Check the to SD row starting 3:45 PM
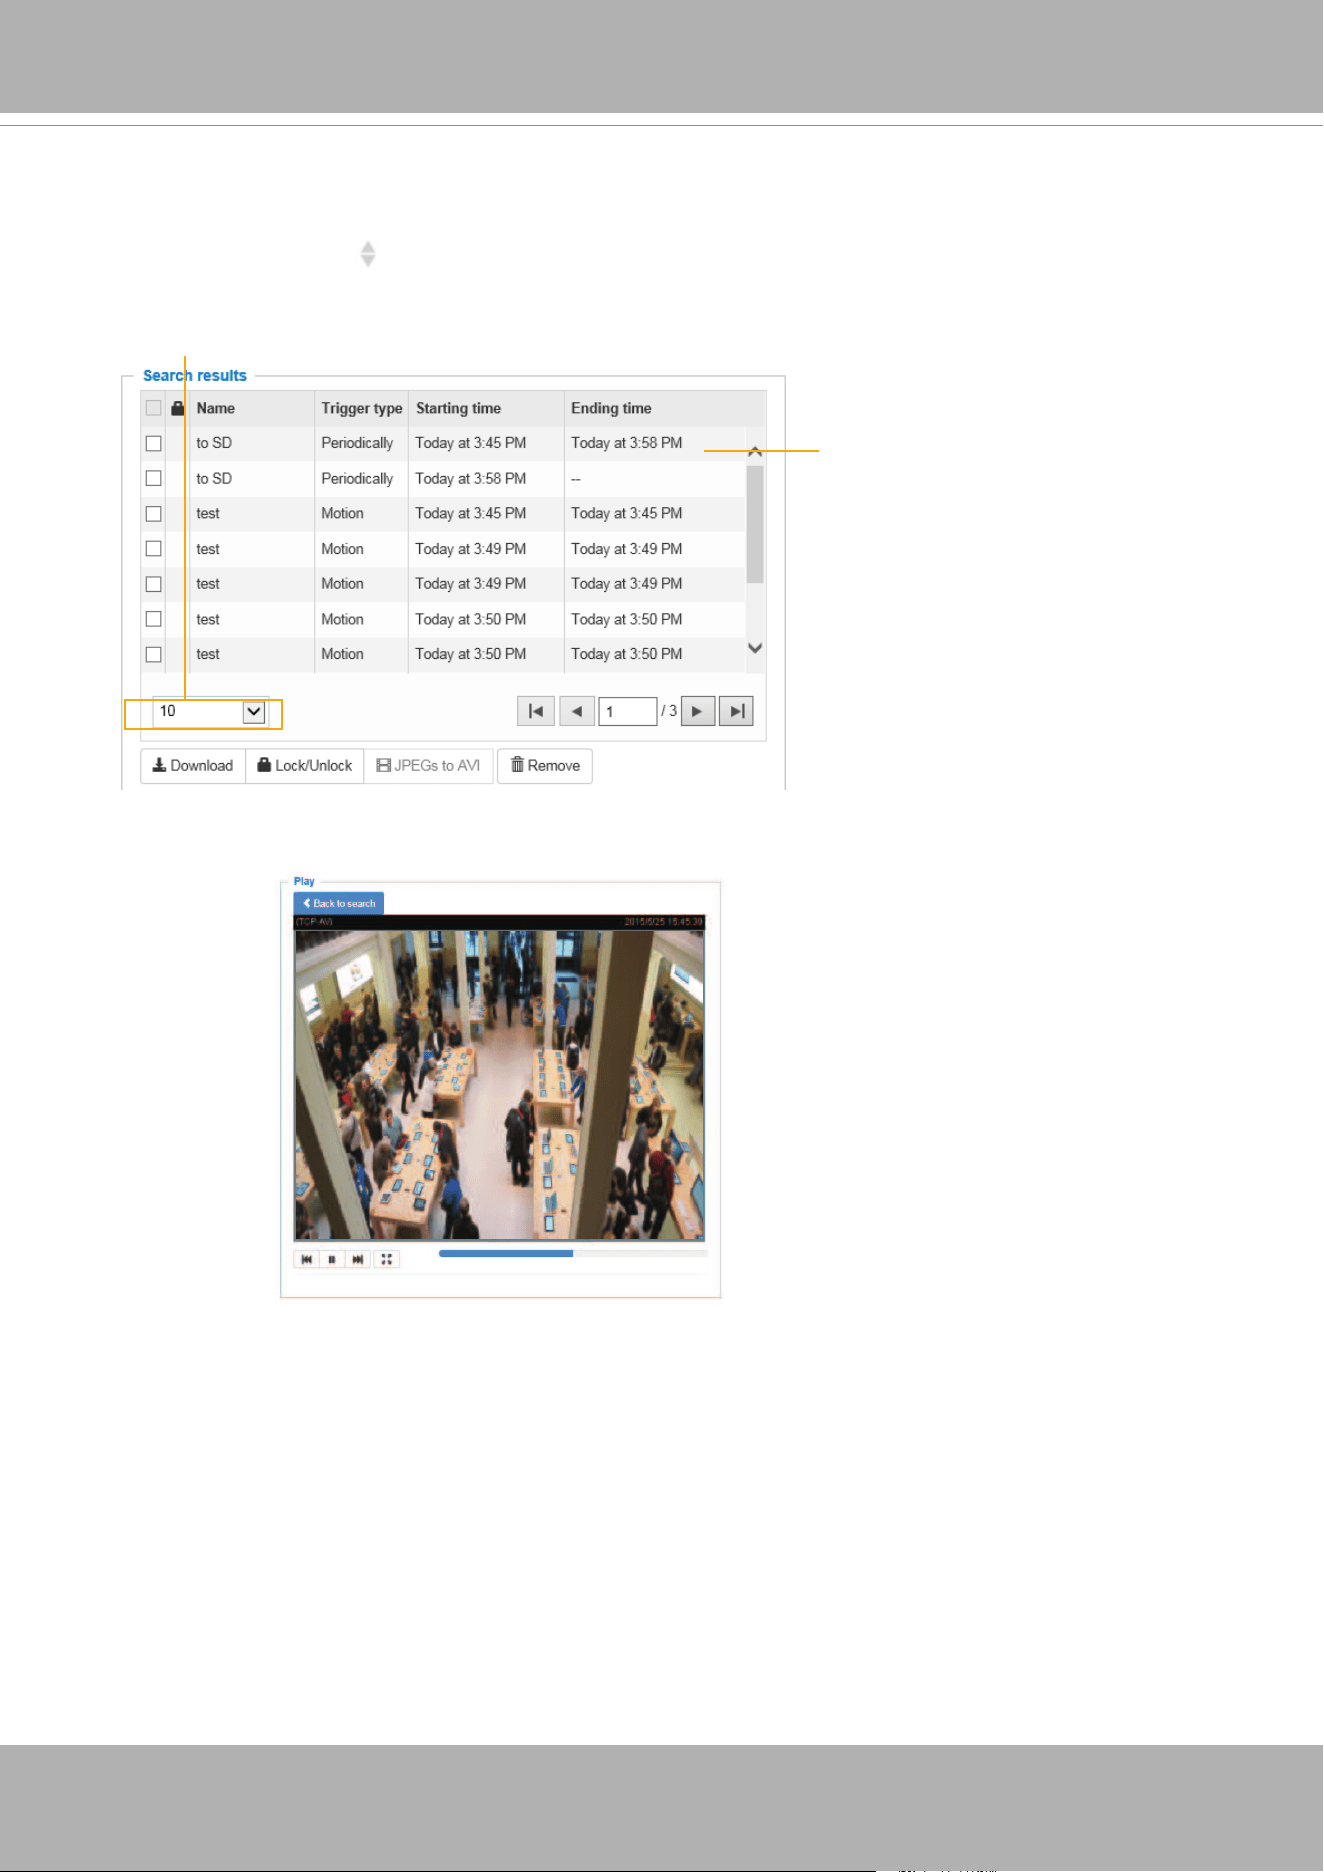Image resolution: width=1324 pixels, height=1872 pixels. point(153,443)
